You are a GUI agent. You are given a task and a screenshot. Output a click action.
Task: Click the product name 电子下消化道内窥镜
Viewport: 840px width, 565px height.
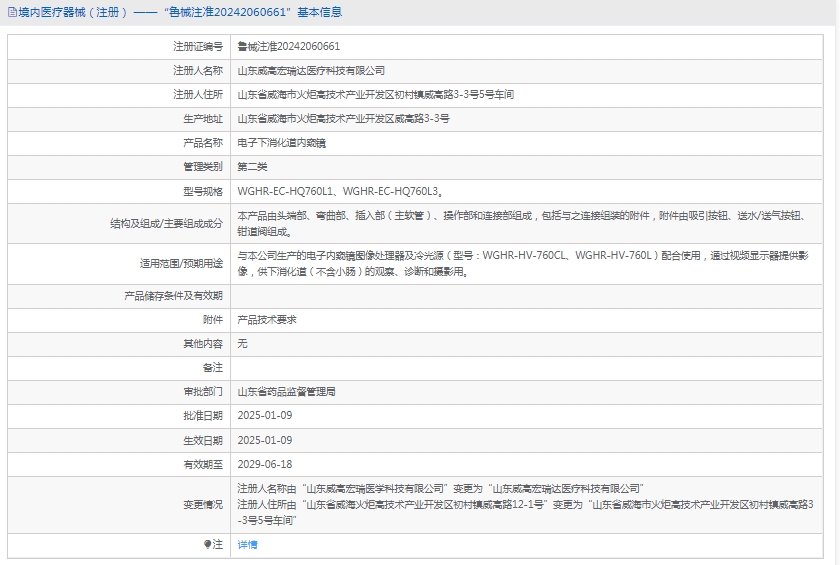282,143
